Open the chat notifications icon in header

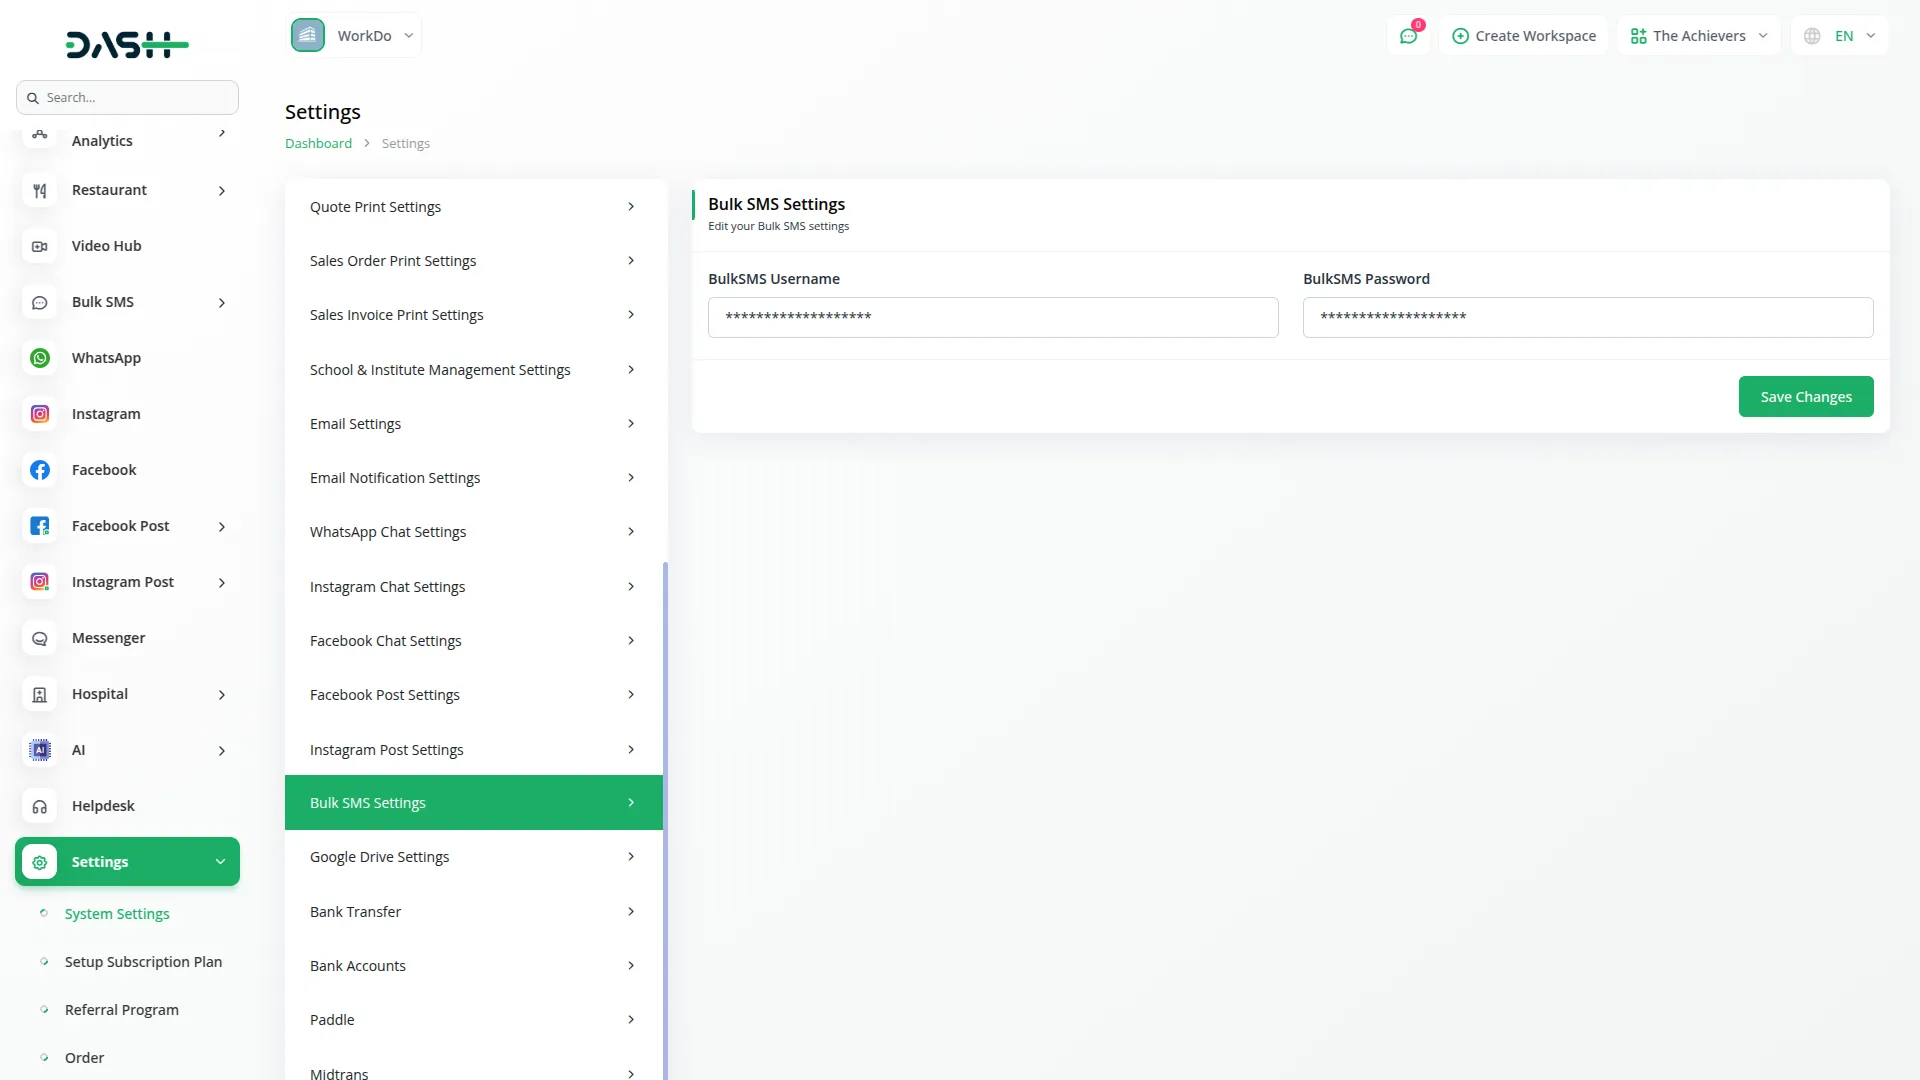(x=1408, y=36)
